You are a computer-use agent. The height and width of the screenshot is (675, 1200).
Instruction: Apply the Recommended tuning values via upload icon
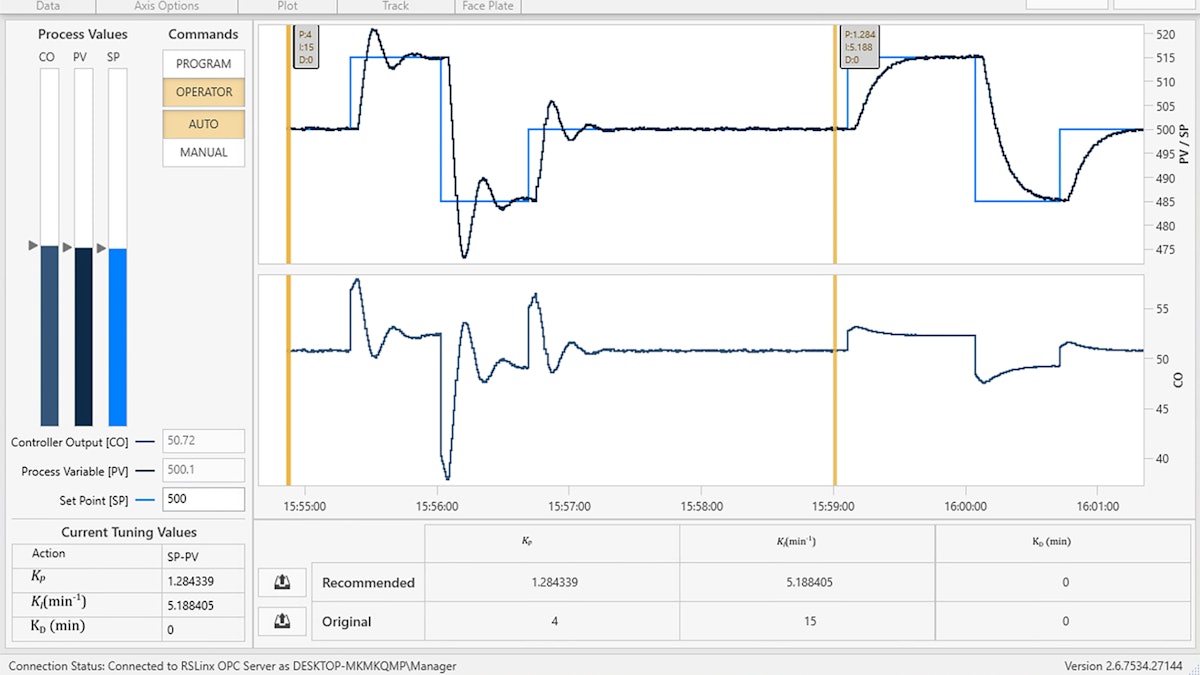click(282, 582)
